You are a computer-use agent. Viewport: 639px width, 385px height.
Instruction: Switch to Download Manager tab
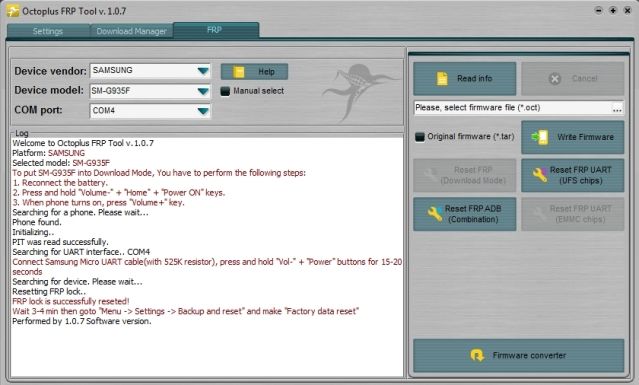click(131, 31)
